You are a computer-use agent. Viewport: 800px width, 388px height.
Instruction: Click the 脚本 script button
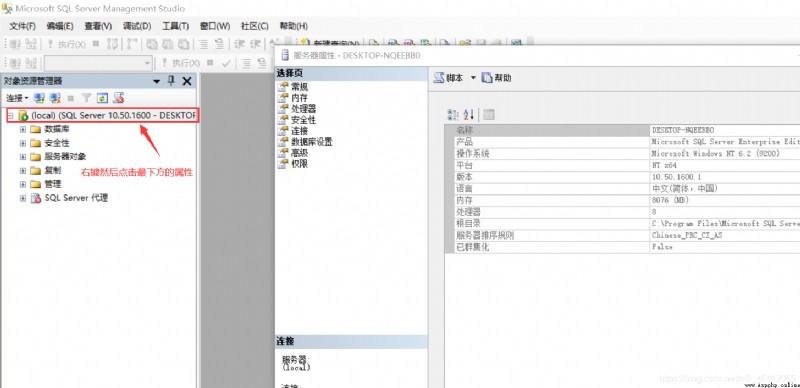[x=448, y=78]
